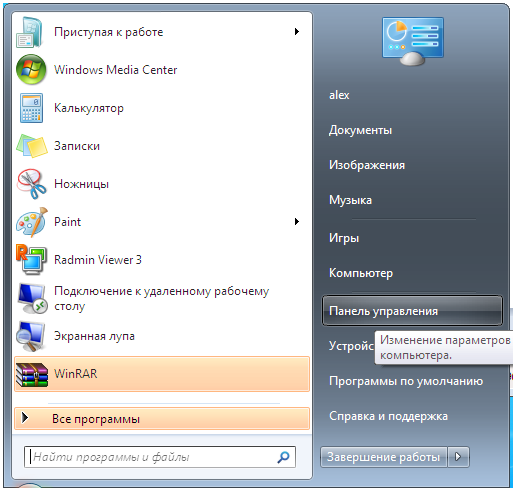Open Экранная лупа magnifier icon
Screen dimensions: 515x492
(31, 336)
